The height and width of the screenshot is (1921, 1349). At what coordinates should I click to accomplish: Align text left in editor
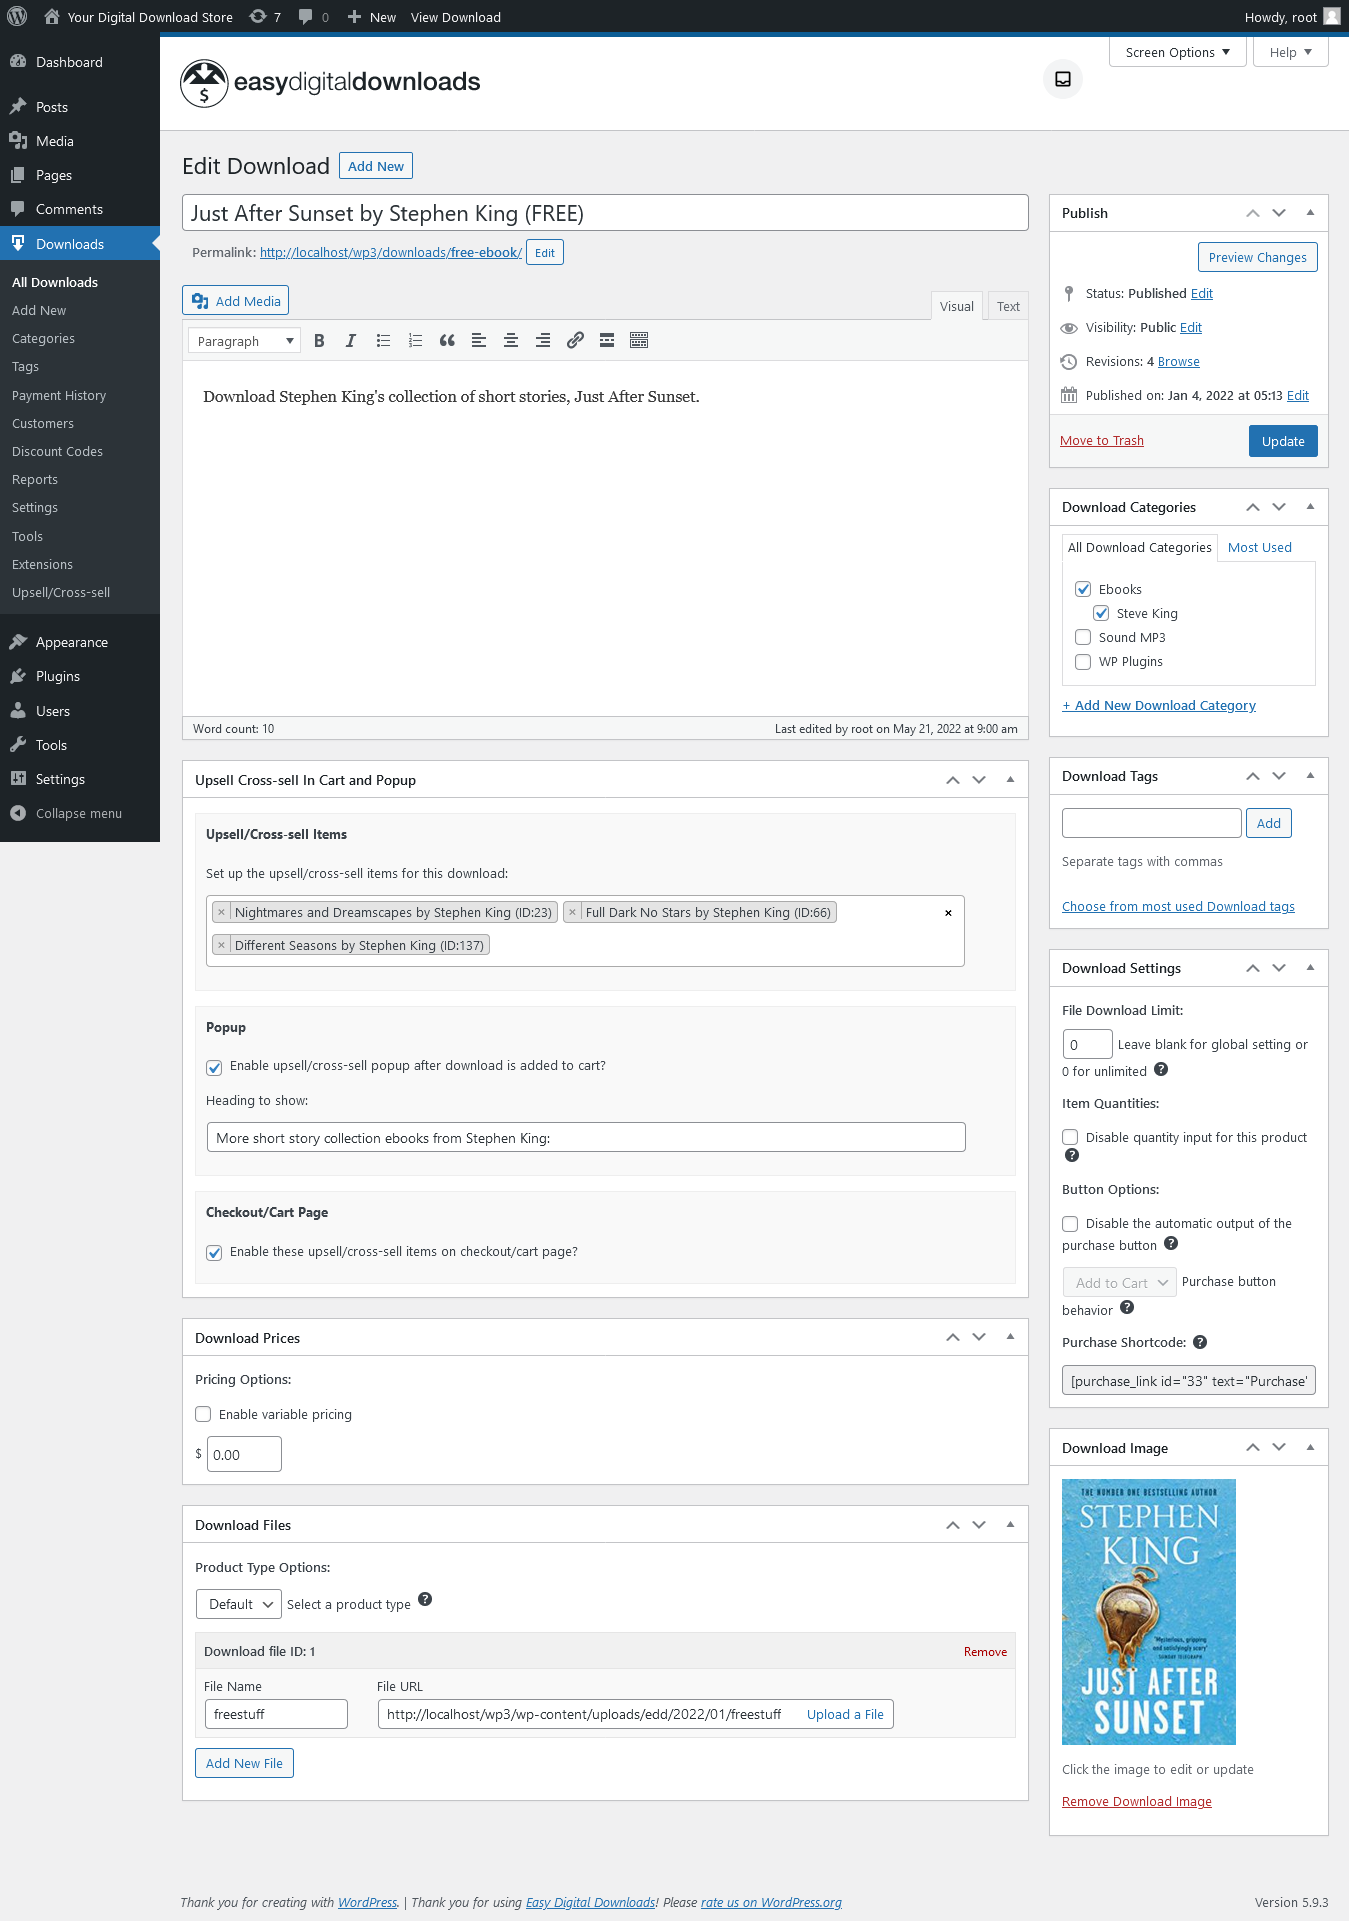479,341
